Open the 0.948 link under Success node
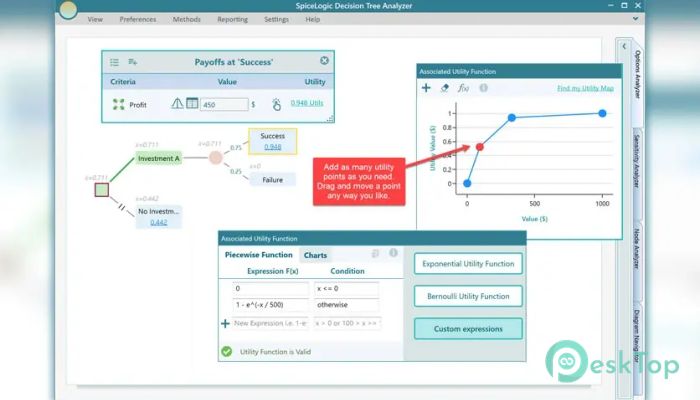This screenshot has height=400, width=700. click(272, 147)
